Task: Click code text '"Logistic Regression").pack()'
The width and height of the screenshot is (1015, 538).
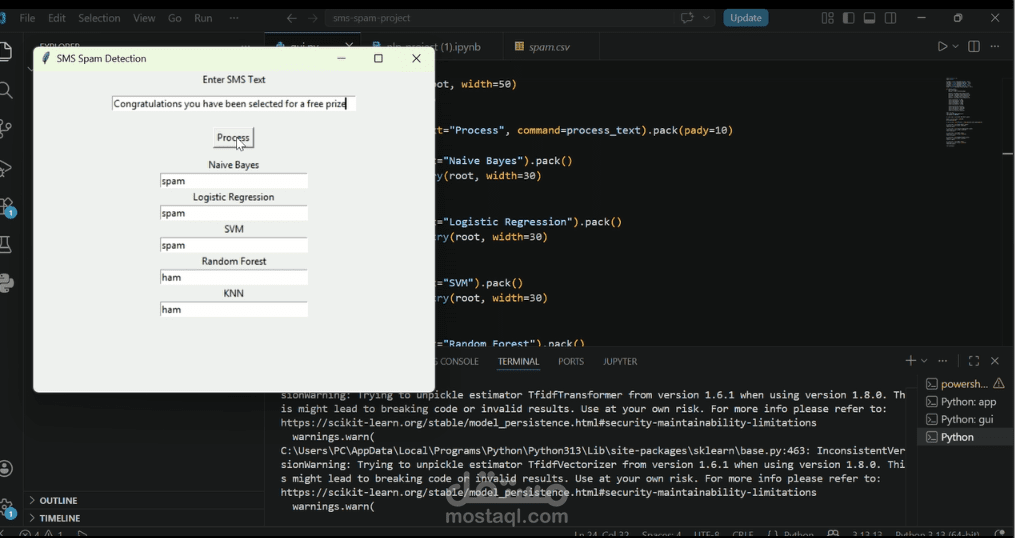Action: pos(533,222)
